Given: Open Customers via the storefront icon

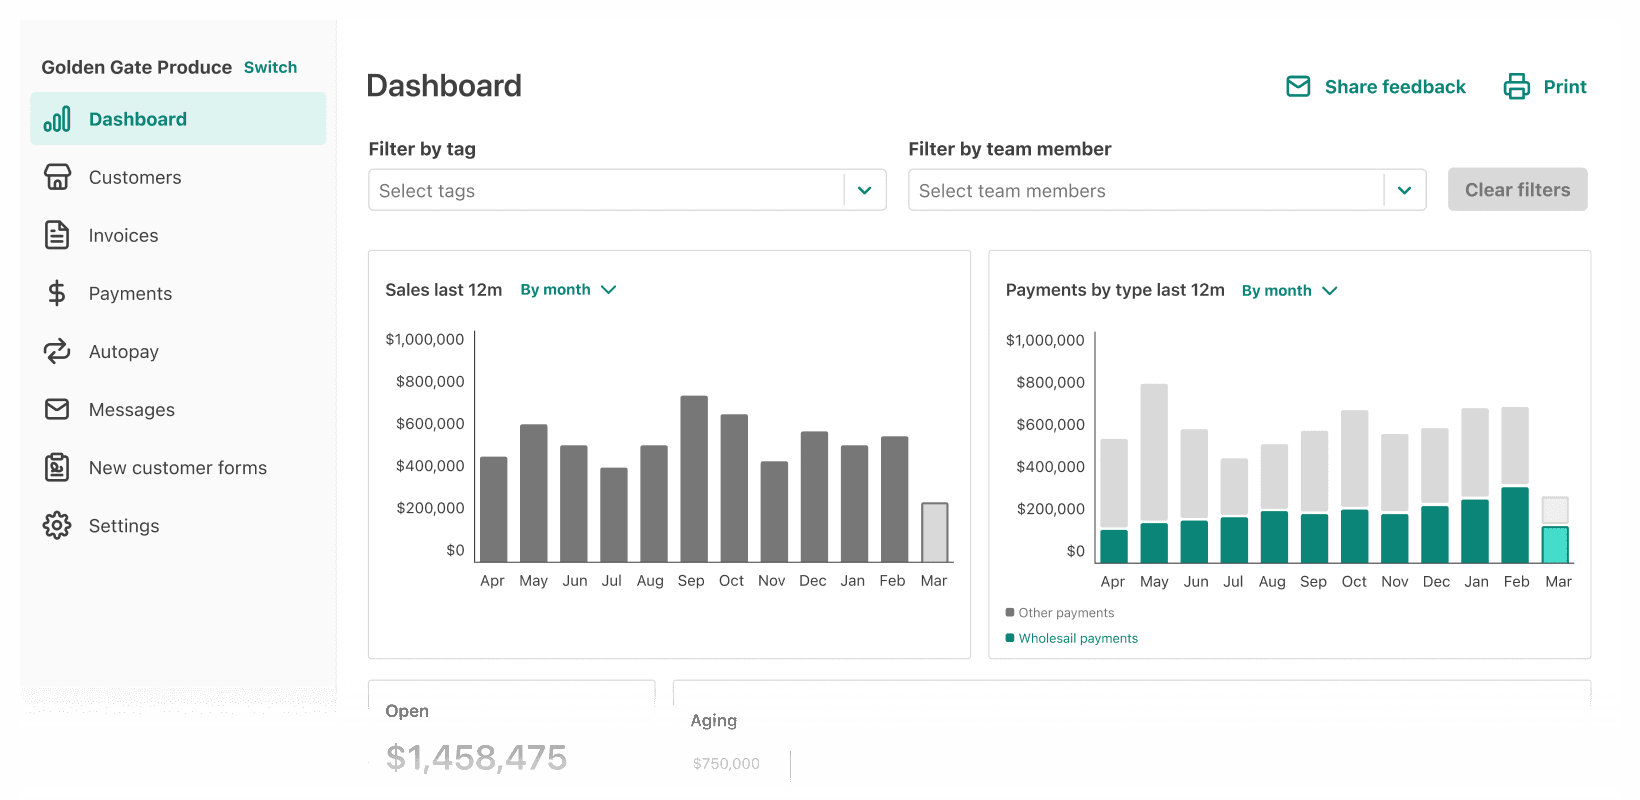Looking at the screenshot, I should pos(57,177).
